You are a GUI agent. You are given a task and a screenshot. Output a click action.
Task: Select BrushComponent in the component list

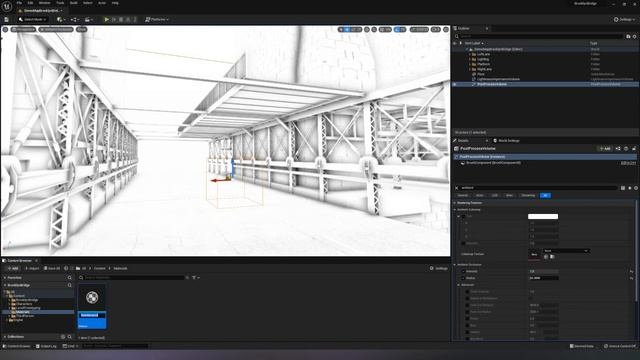(493, 162)
